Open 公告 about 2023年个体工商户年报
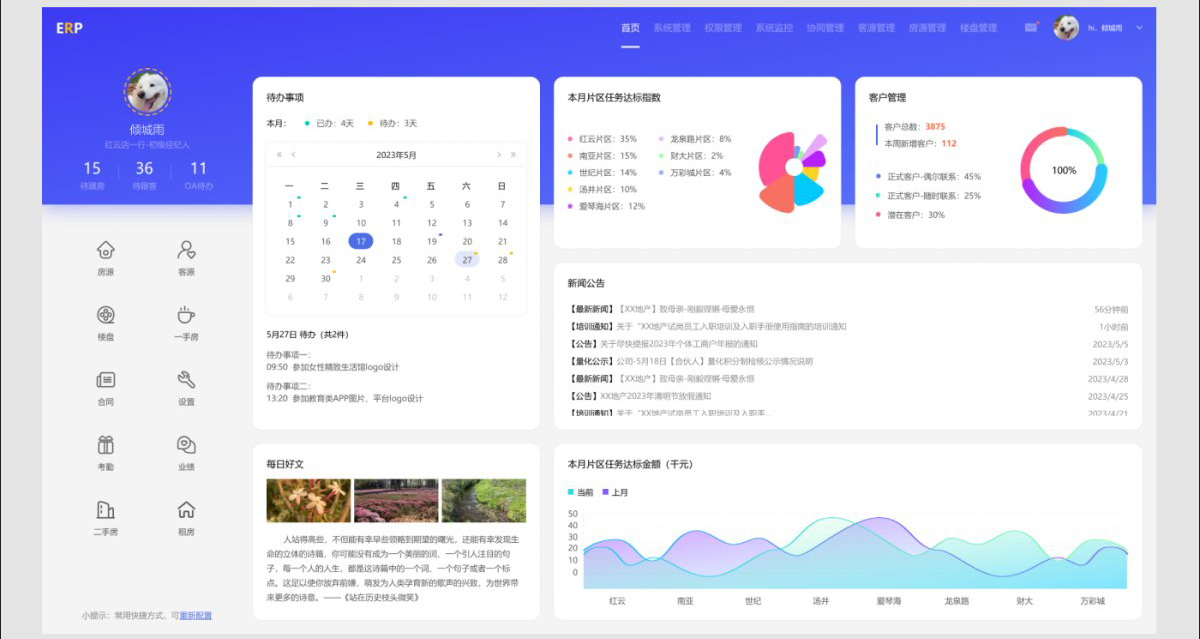This screenshot has height=639, width=1200. coord(848,344)
